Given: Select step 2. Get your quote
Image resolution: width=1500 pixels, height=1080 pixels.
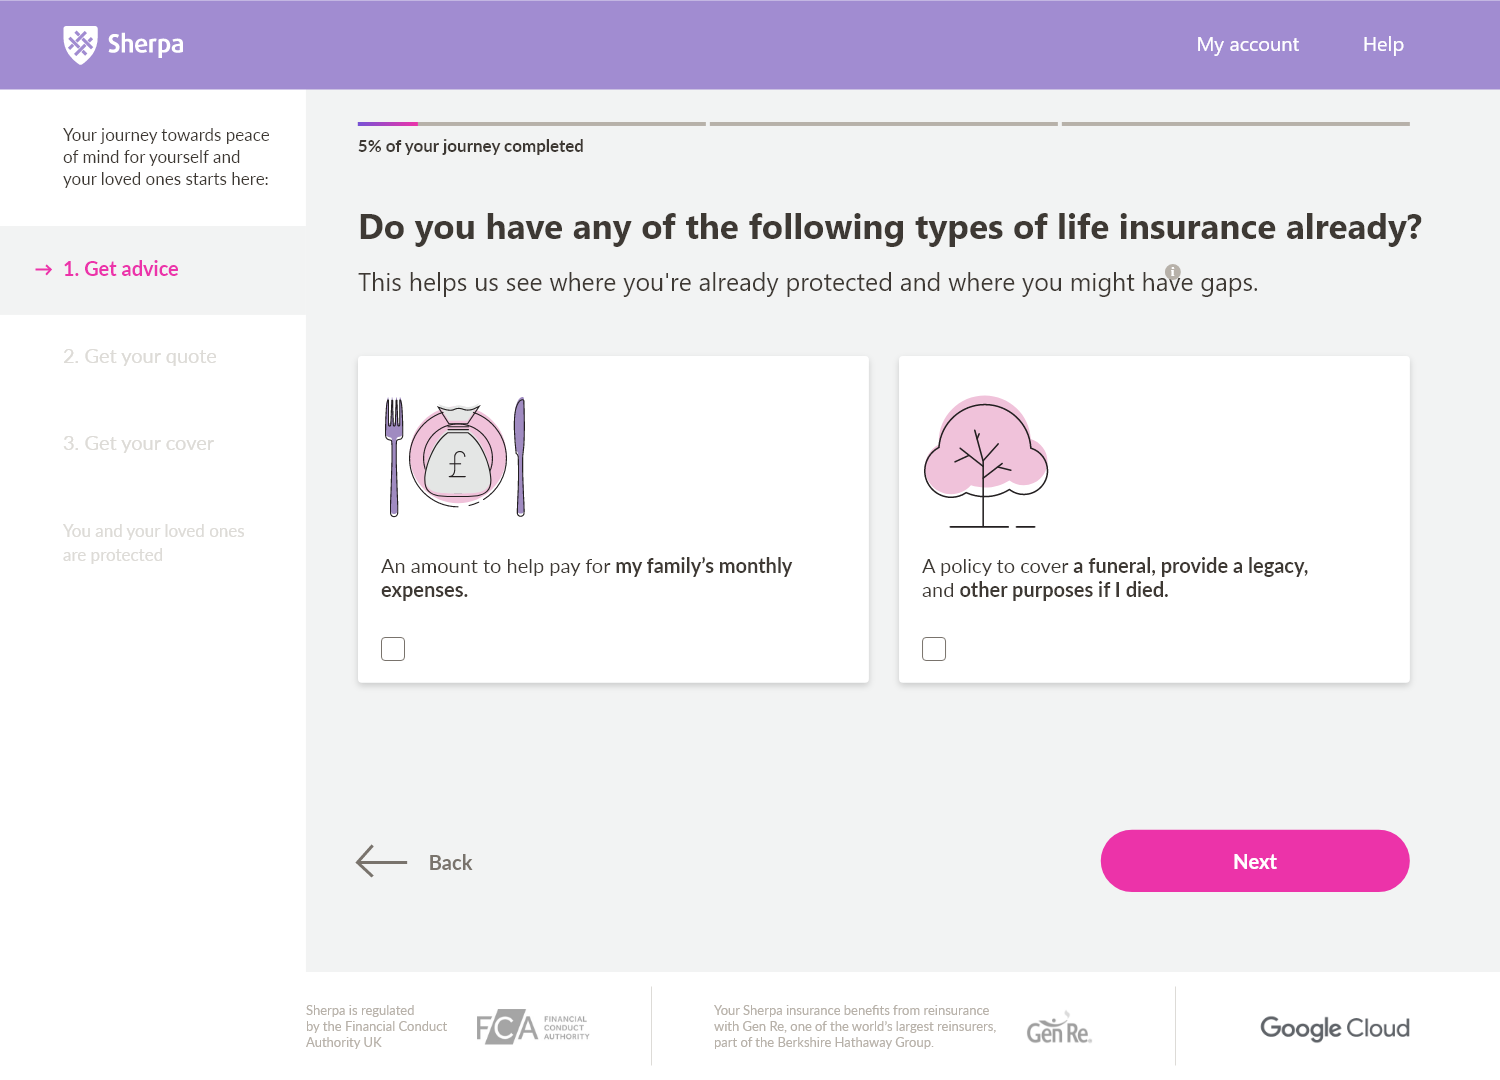Looking at the screenshot, I should (140, 356).
